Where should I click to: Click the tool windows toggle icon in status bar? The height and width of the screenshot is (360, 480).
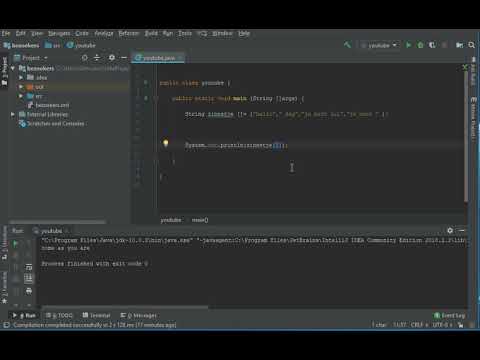coord(6,325)
